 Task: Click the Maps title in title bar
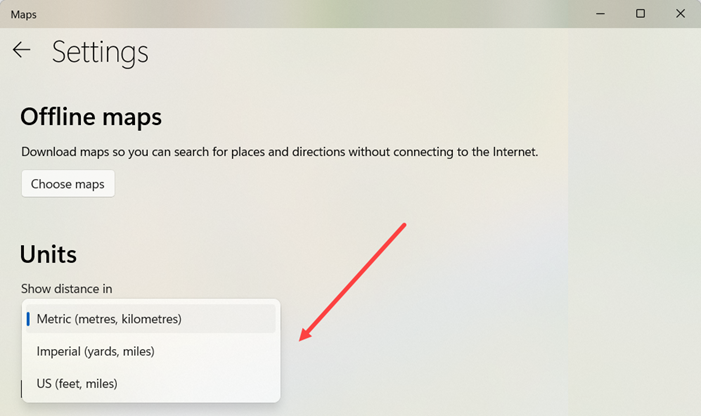(x=23, y=14)
